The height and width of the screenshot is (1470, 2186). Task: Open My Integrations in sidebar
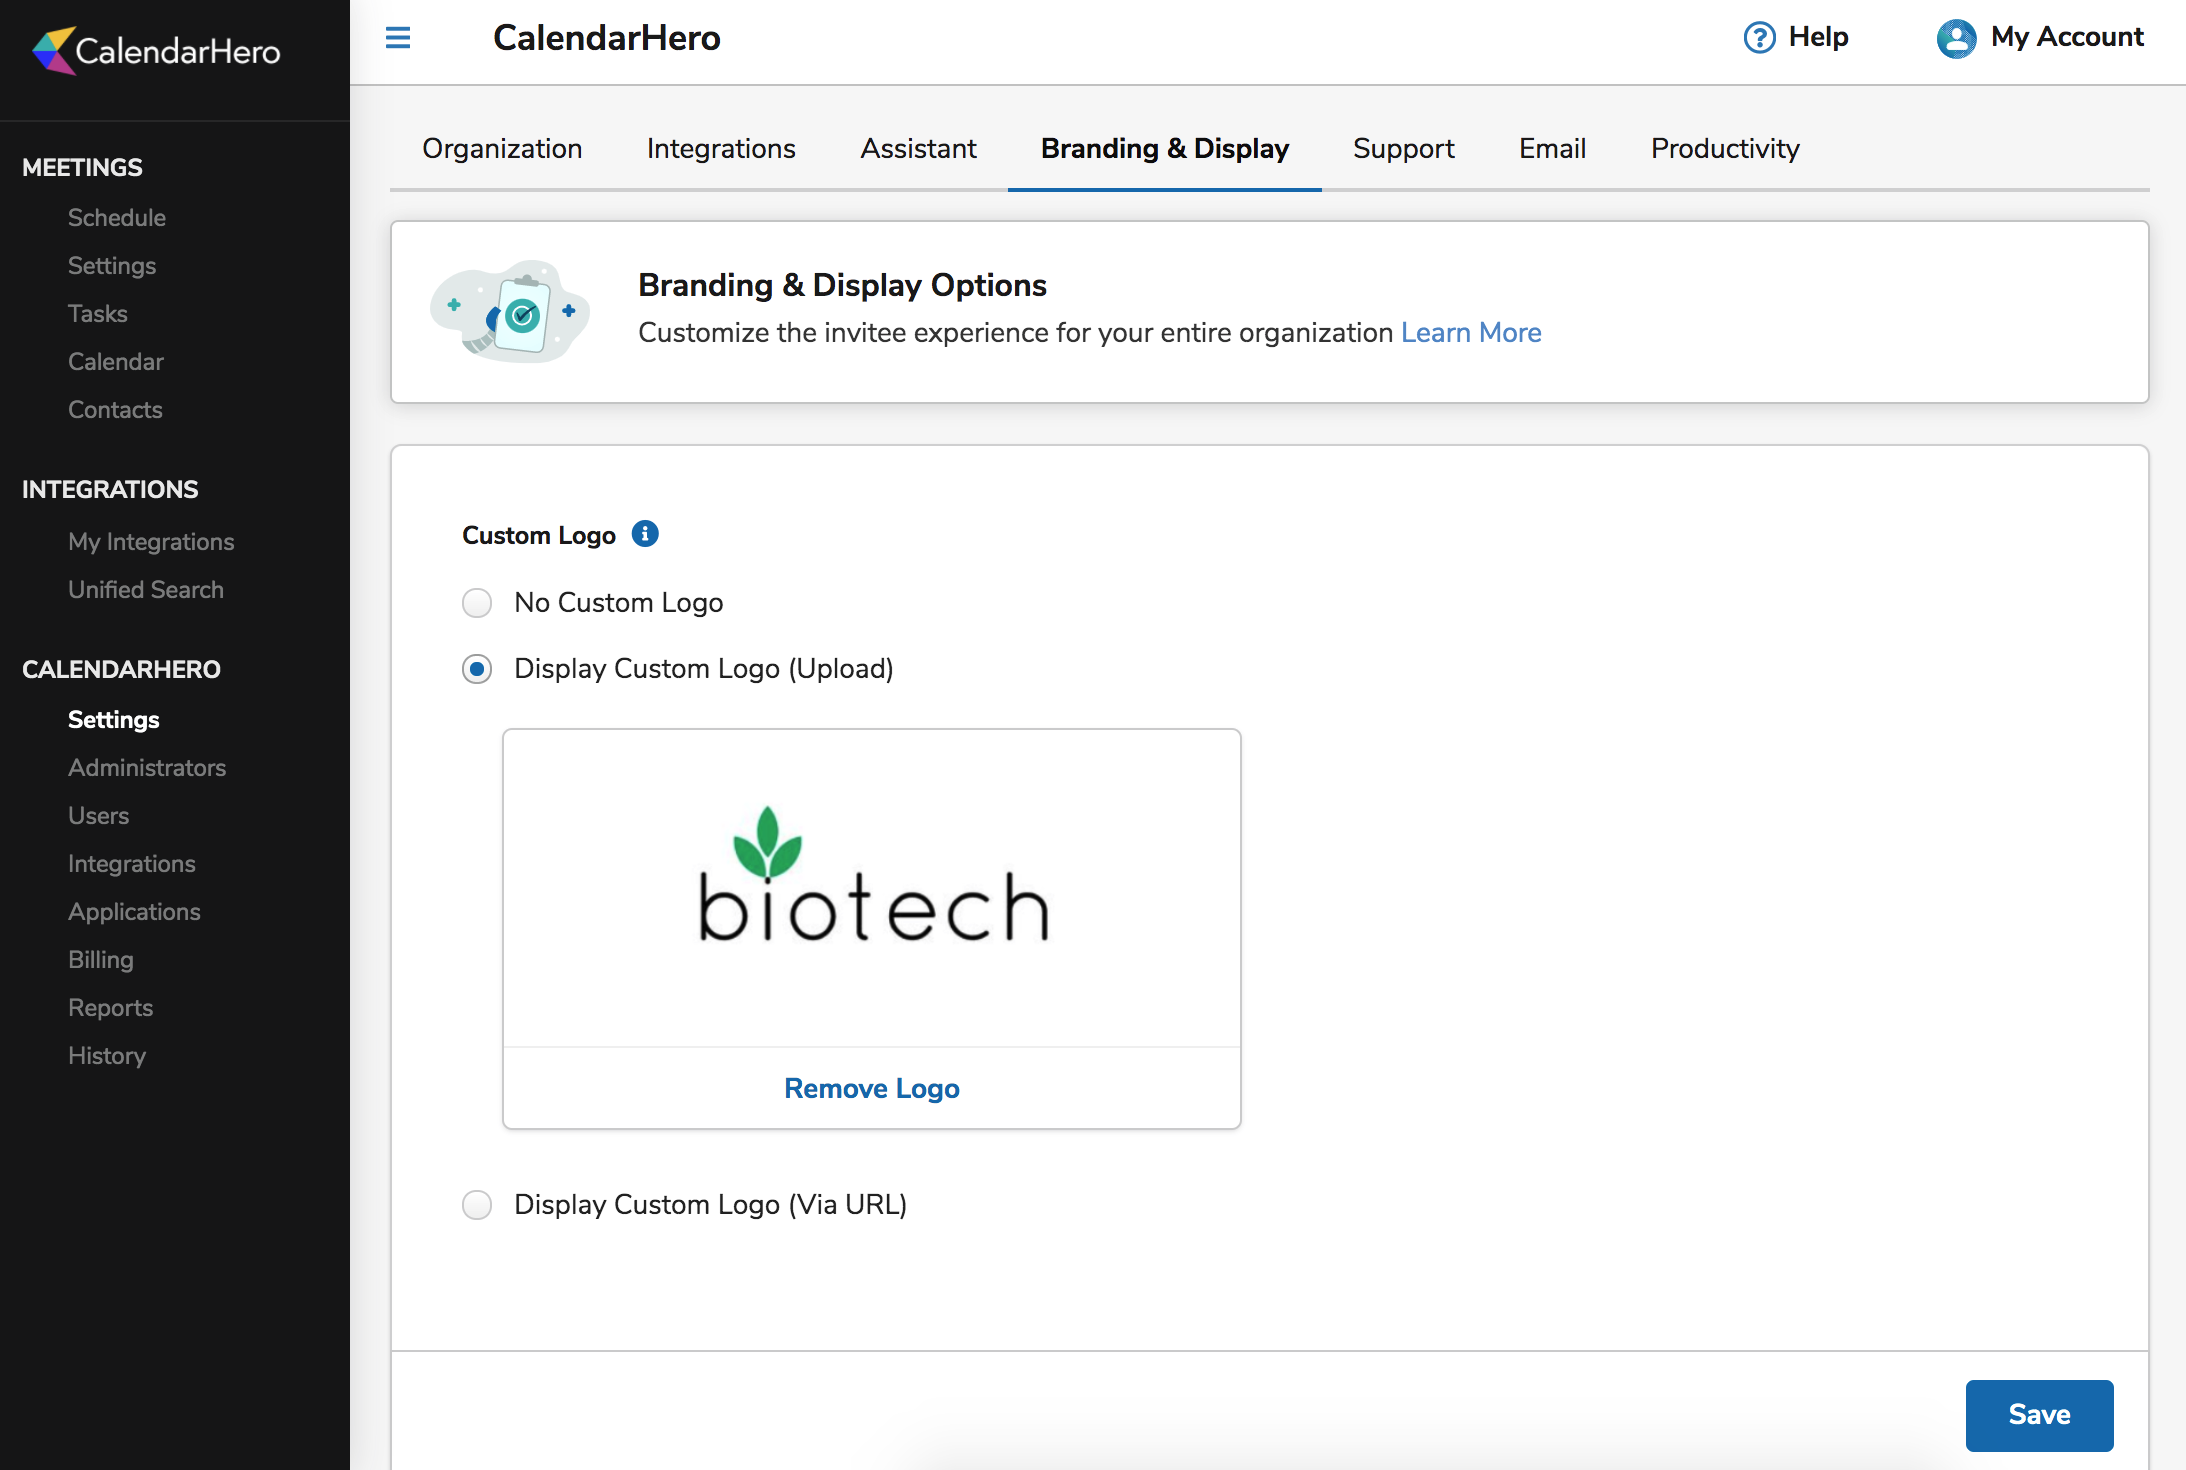point(151,541)
